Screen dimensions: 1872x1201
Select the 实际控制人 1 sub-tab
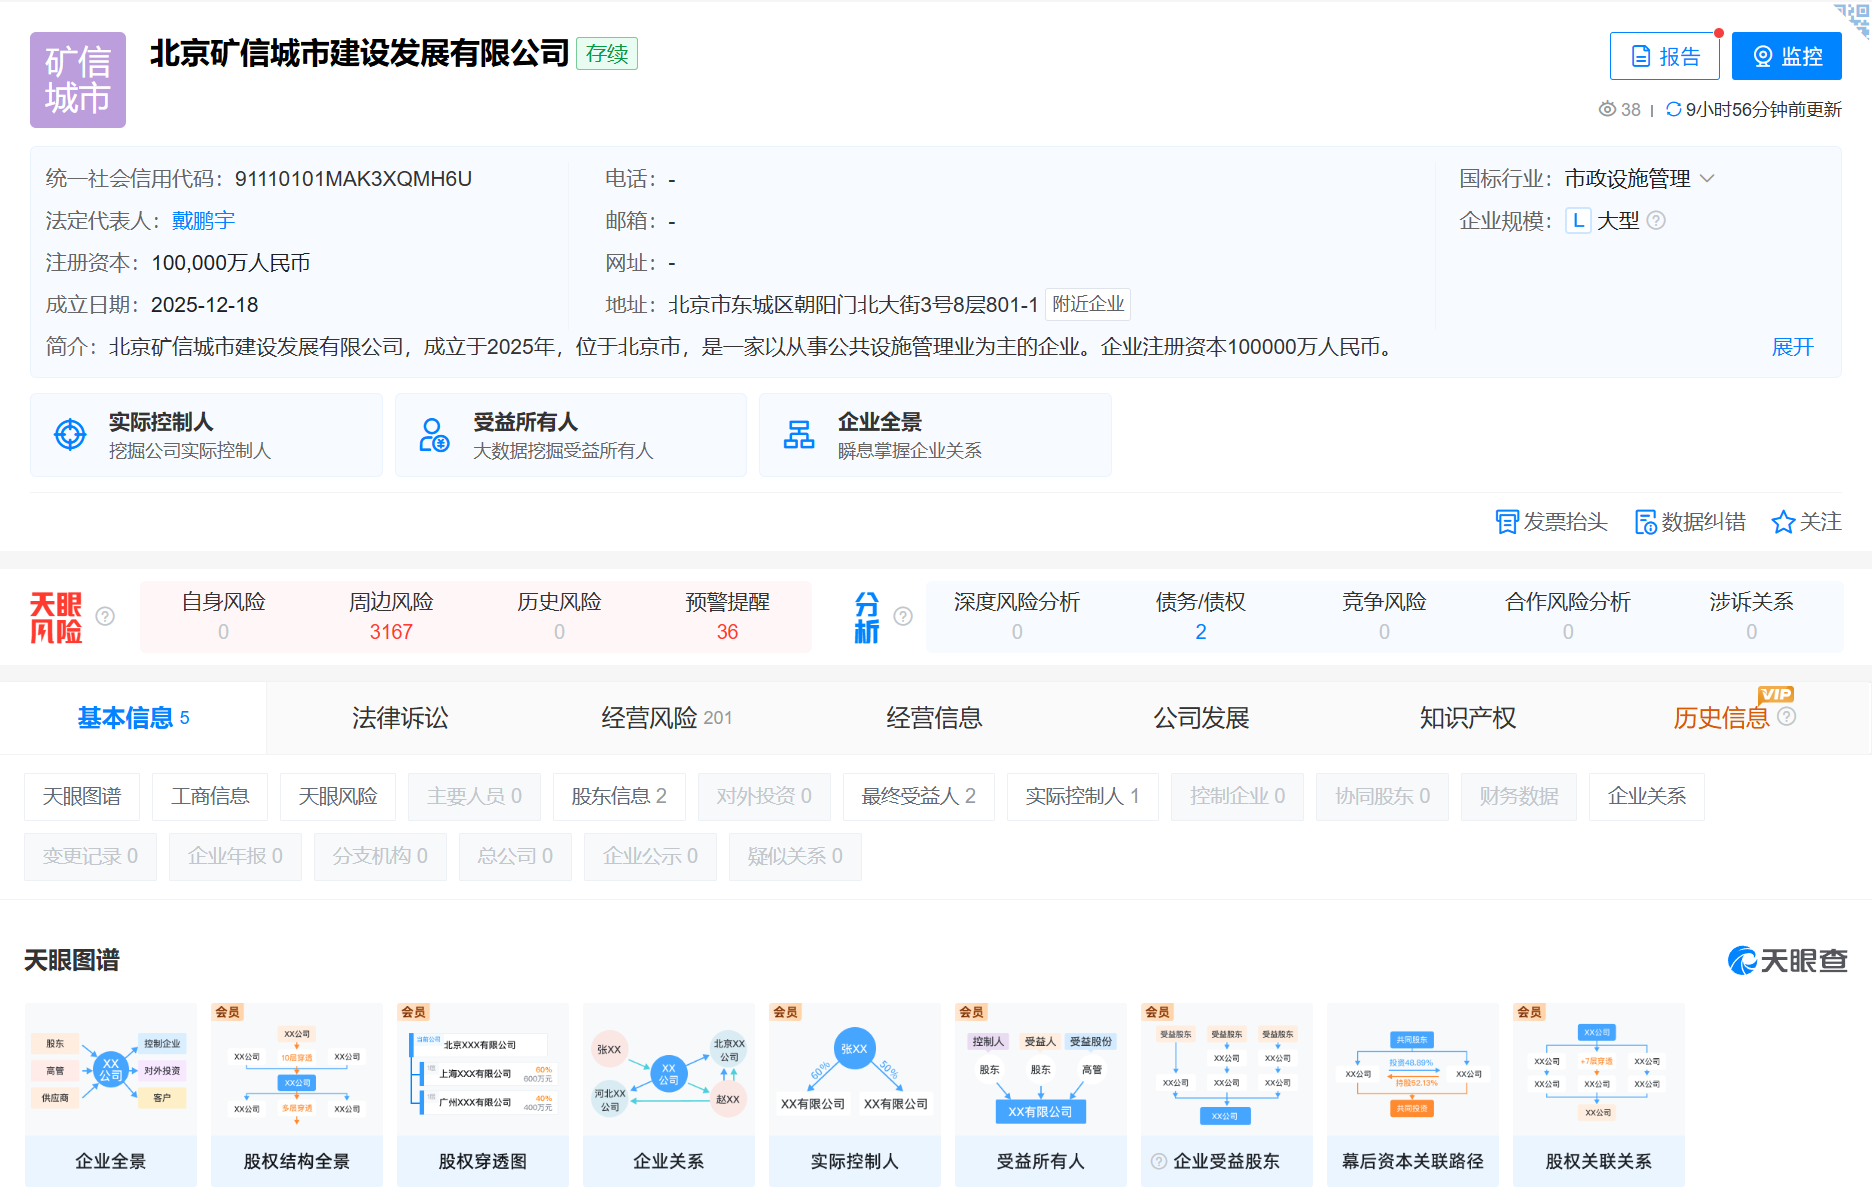coord(1083,796)
